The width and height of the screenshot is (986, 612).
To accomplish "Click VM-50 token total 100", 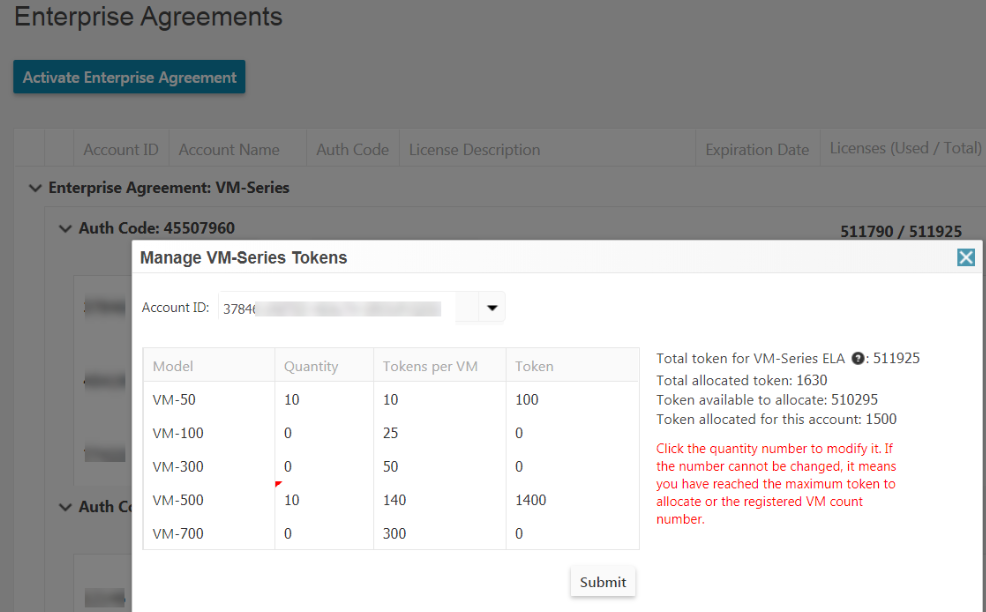I will 527,399.
